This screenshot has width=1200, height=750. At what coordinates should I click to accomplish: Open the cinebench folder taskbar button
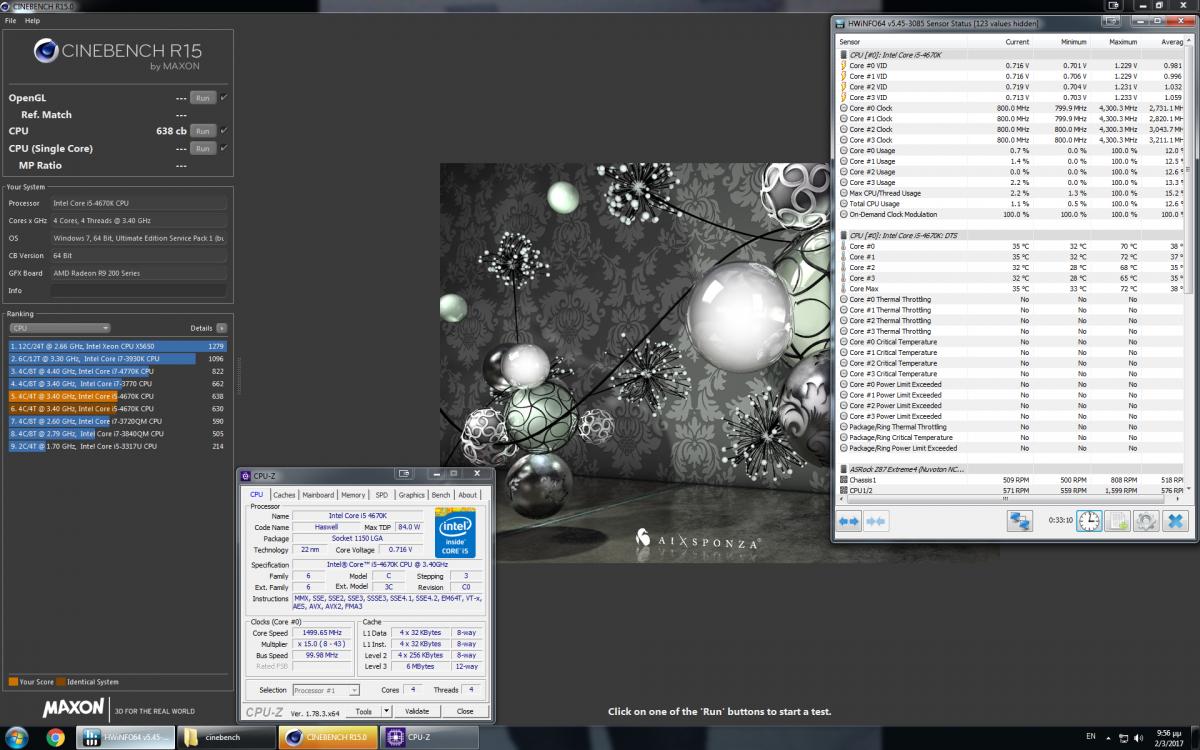pyautogui.click(x=227, y=738)
